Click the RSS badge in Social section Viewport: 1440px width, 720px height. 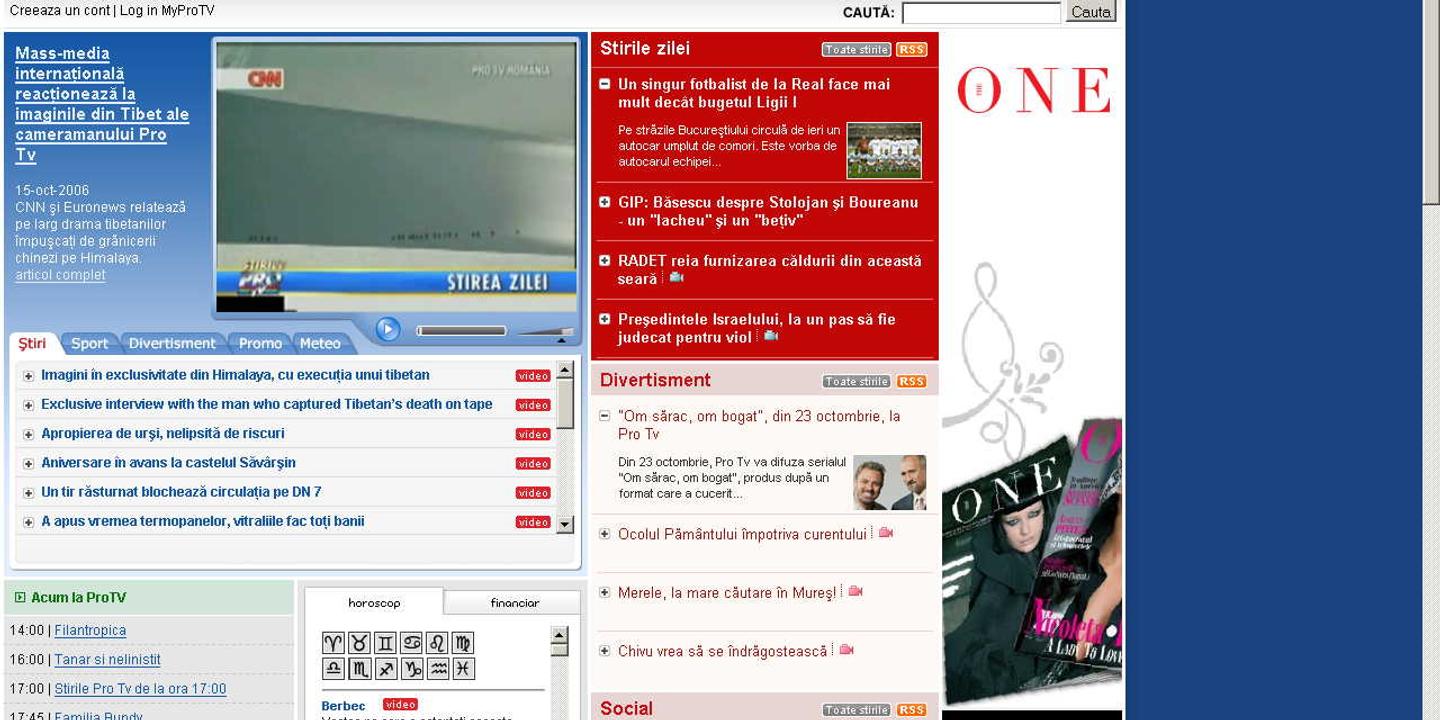click(x=911, y=710)
